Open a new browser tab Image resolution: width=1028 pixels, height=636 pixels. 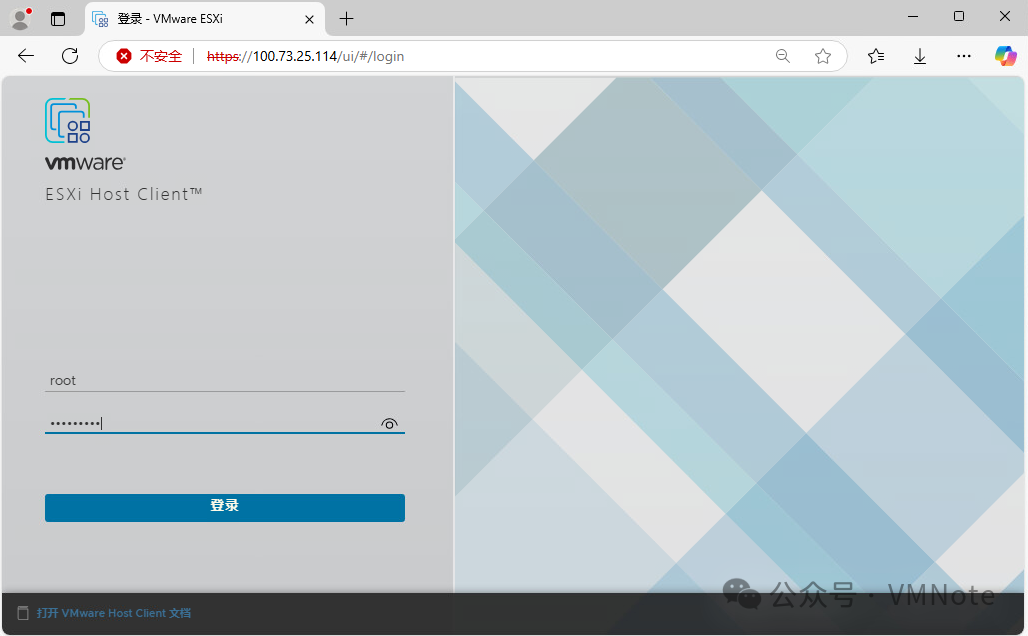click(x=346, y=19)
